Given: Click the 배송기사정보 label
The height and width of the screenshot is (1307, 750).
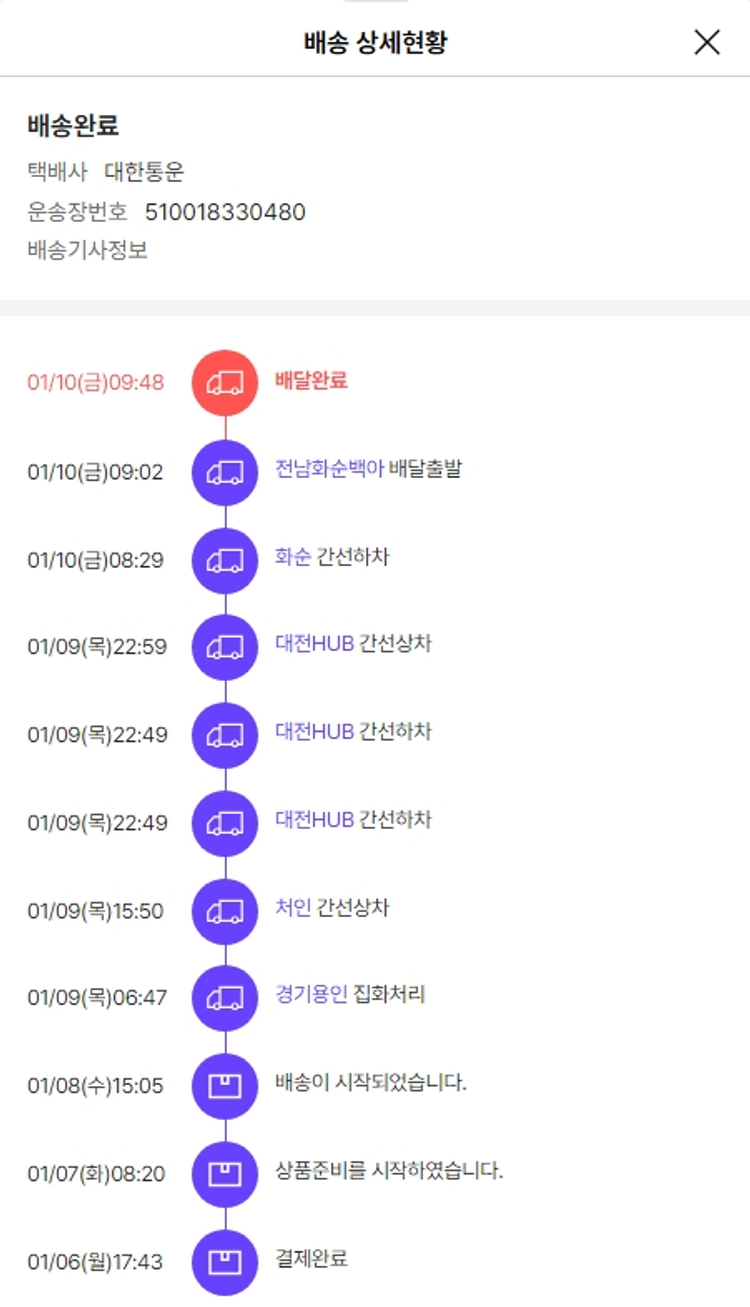Looking at the screenshot, I should [88, 250].
